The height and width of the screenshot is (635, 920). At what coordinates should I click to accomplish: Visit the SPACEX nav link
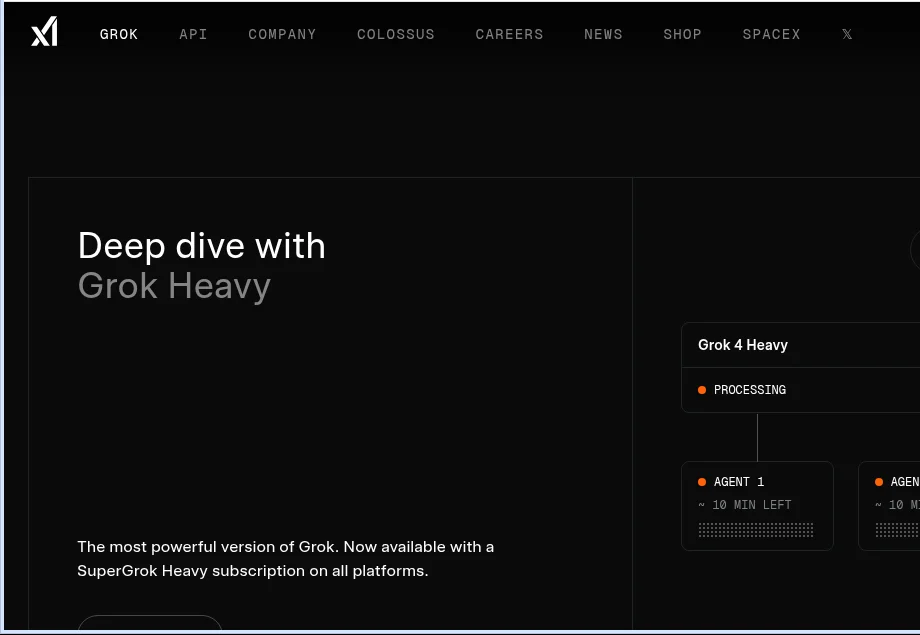pyautogui.click(x=772, y=35)
